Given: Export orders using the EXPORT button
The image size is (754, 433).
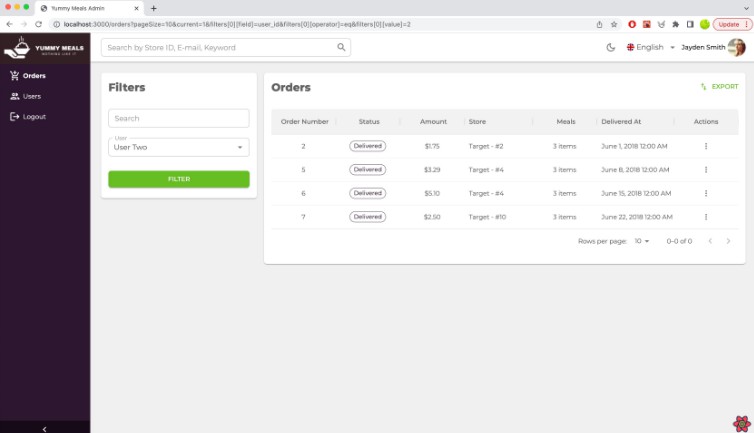Looking at the screenshot, I should pos(719,87).
